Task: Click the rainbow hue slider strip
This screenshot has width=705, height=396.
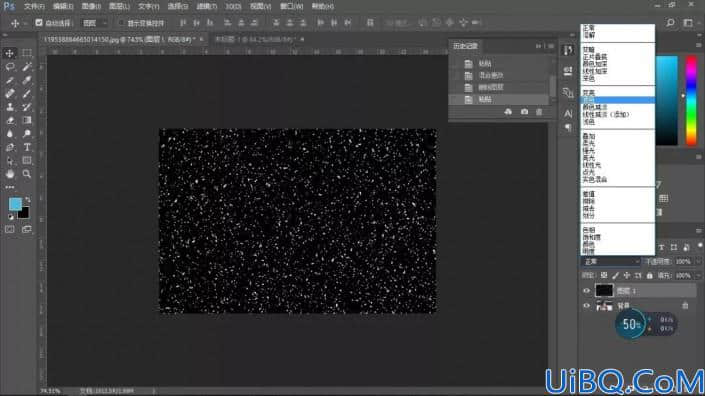Action: tap(691, 101)
